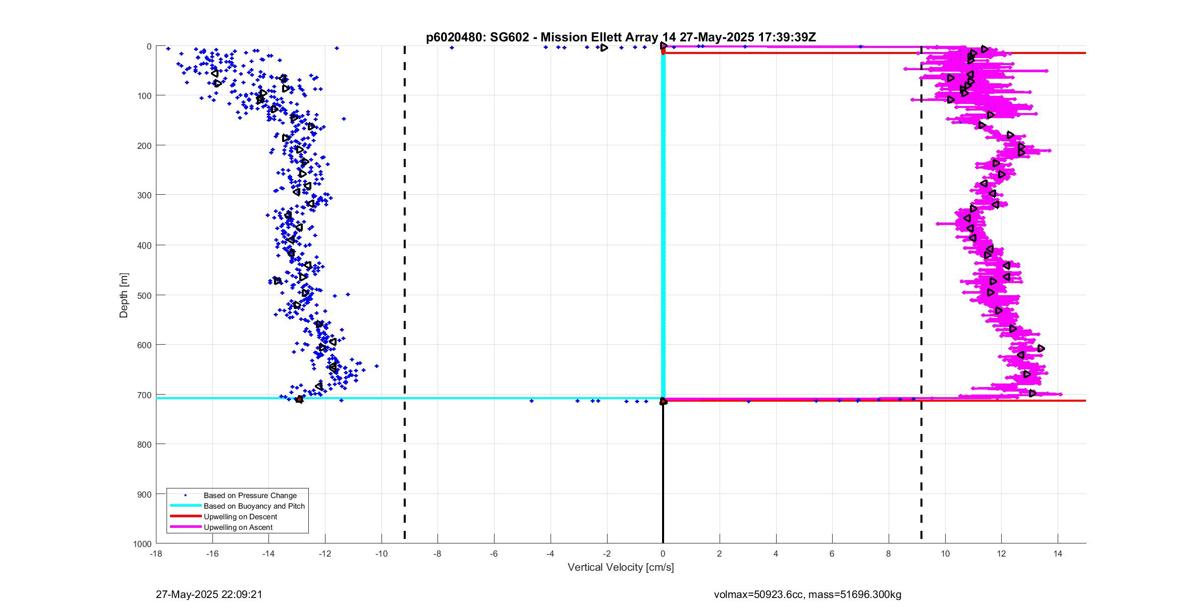Screen dimensions: 1200x611
Task: Click x-axis tick label '4'
Action: point(776,553)
